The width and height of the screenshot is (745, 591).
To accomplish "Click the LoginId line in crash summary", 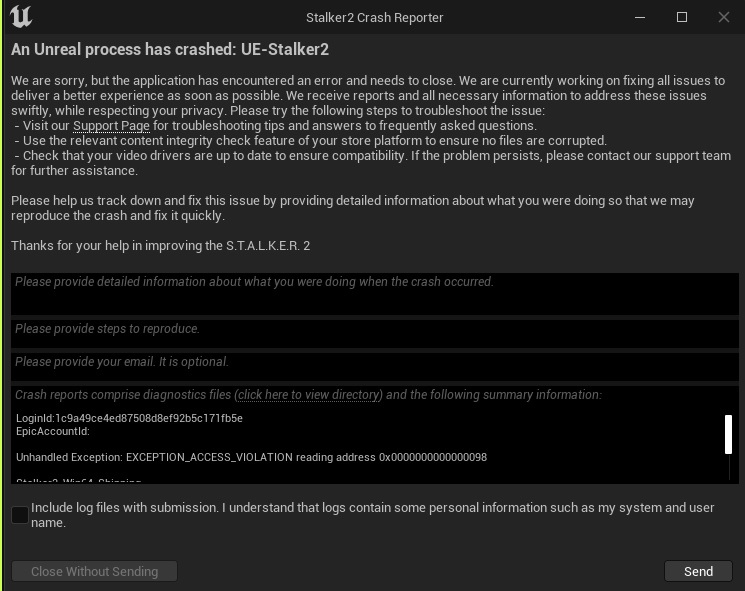I will click(129, 418).
